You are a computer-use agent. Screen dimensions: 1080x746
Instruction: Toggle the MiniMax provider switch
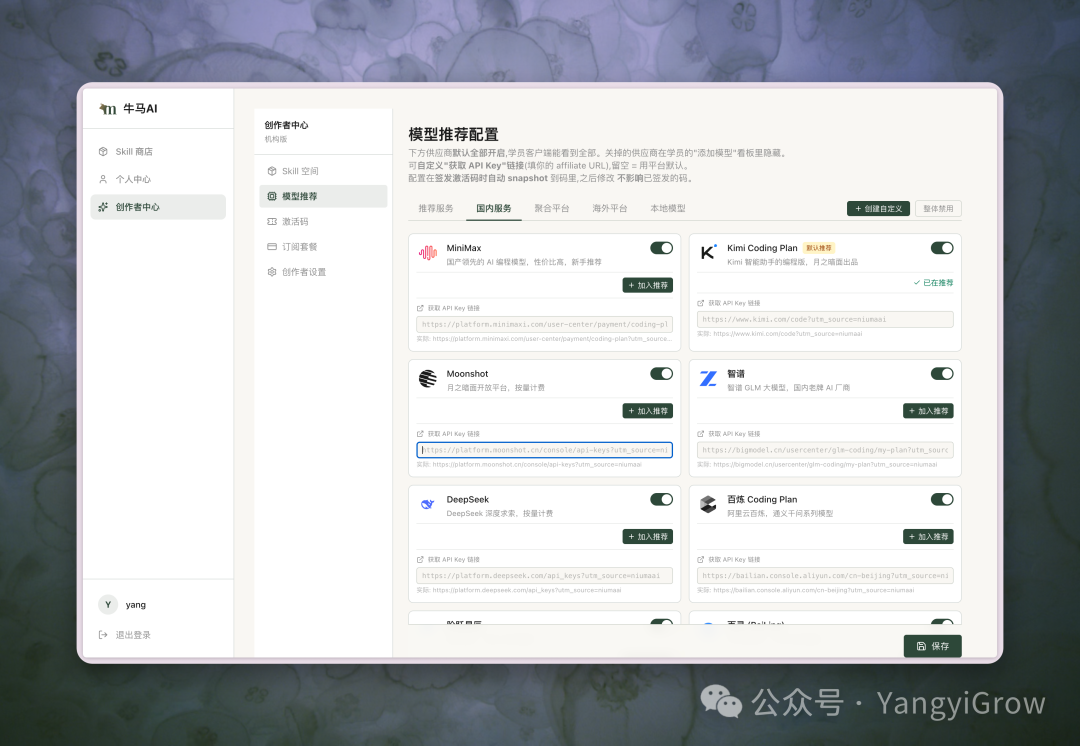[661, 248]
